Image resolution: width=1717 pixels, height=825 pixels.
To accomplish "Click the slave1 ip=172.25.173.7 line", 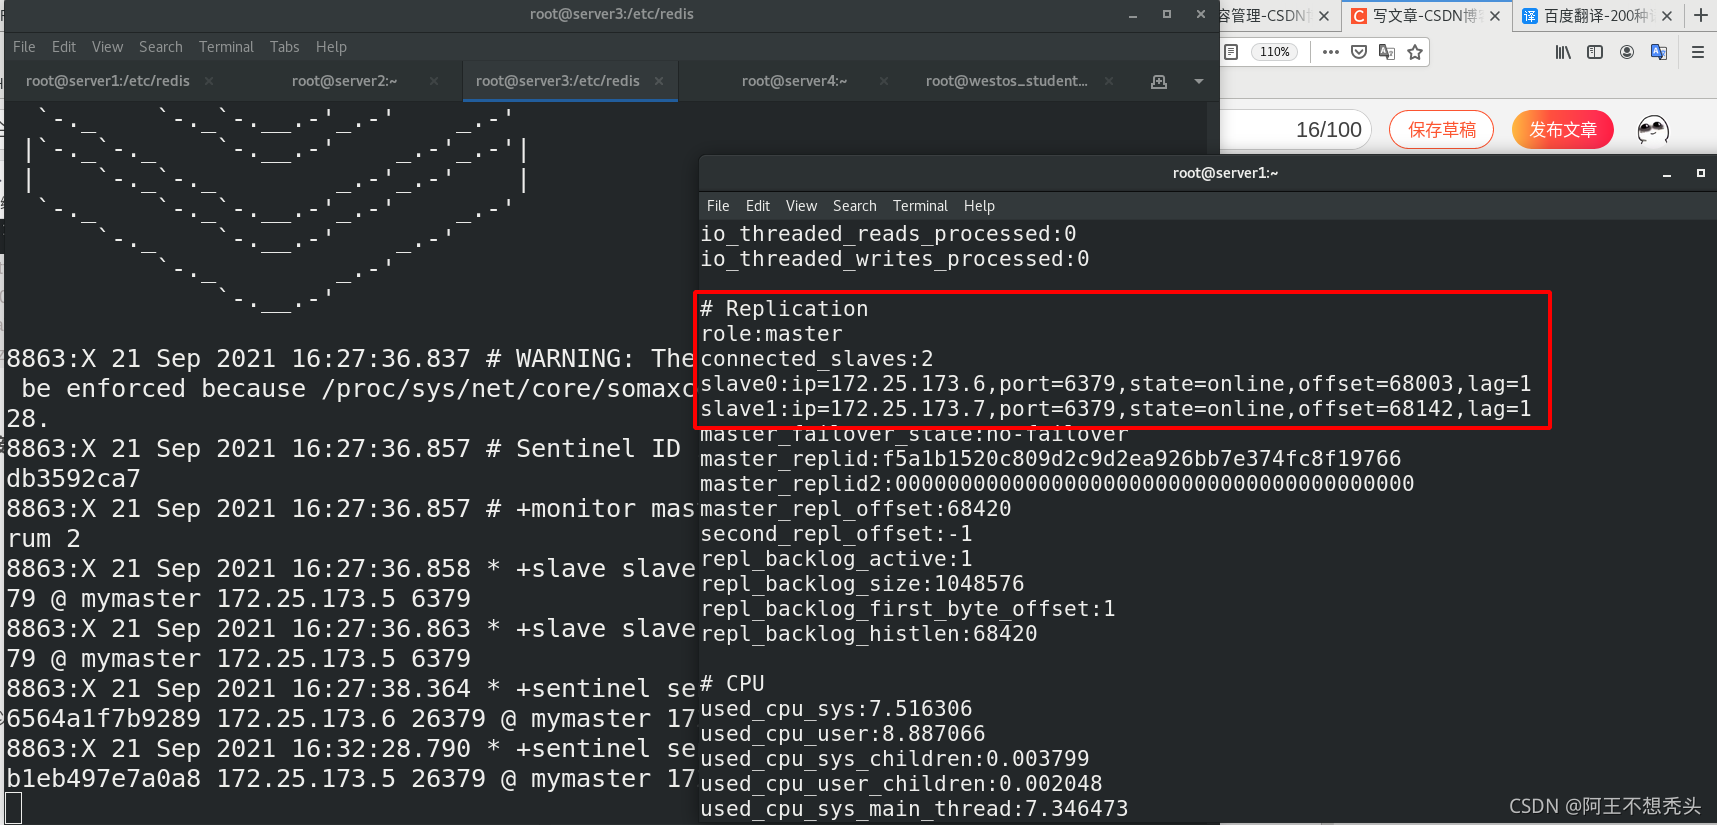I will click(x=1116, y=409).
